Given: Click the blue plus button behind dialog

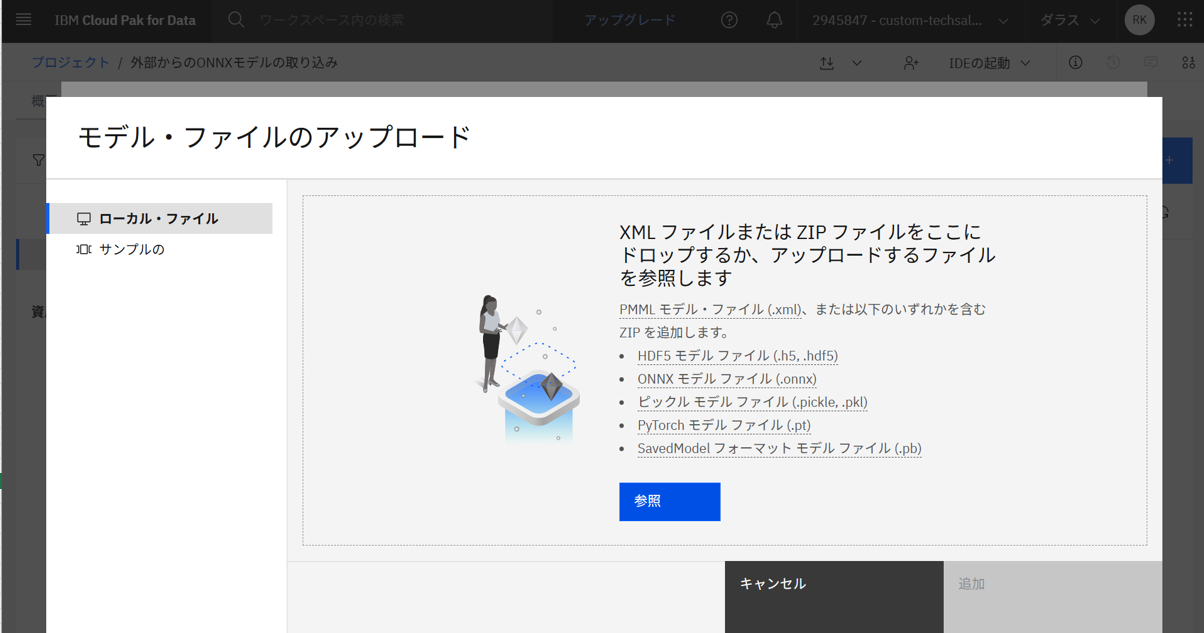Looking at the screenshot, I should click(1177, 160).
